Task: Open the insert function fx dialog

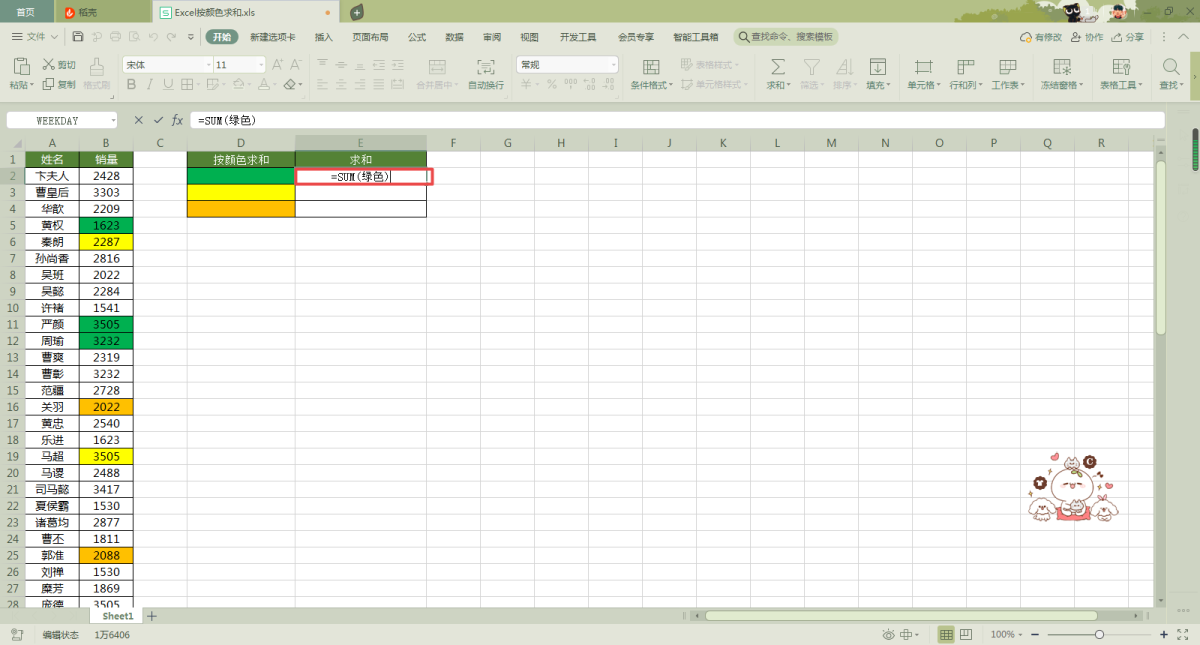Action: (177, 120)
